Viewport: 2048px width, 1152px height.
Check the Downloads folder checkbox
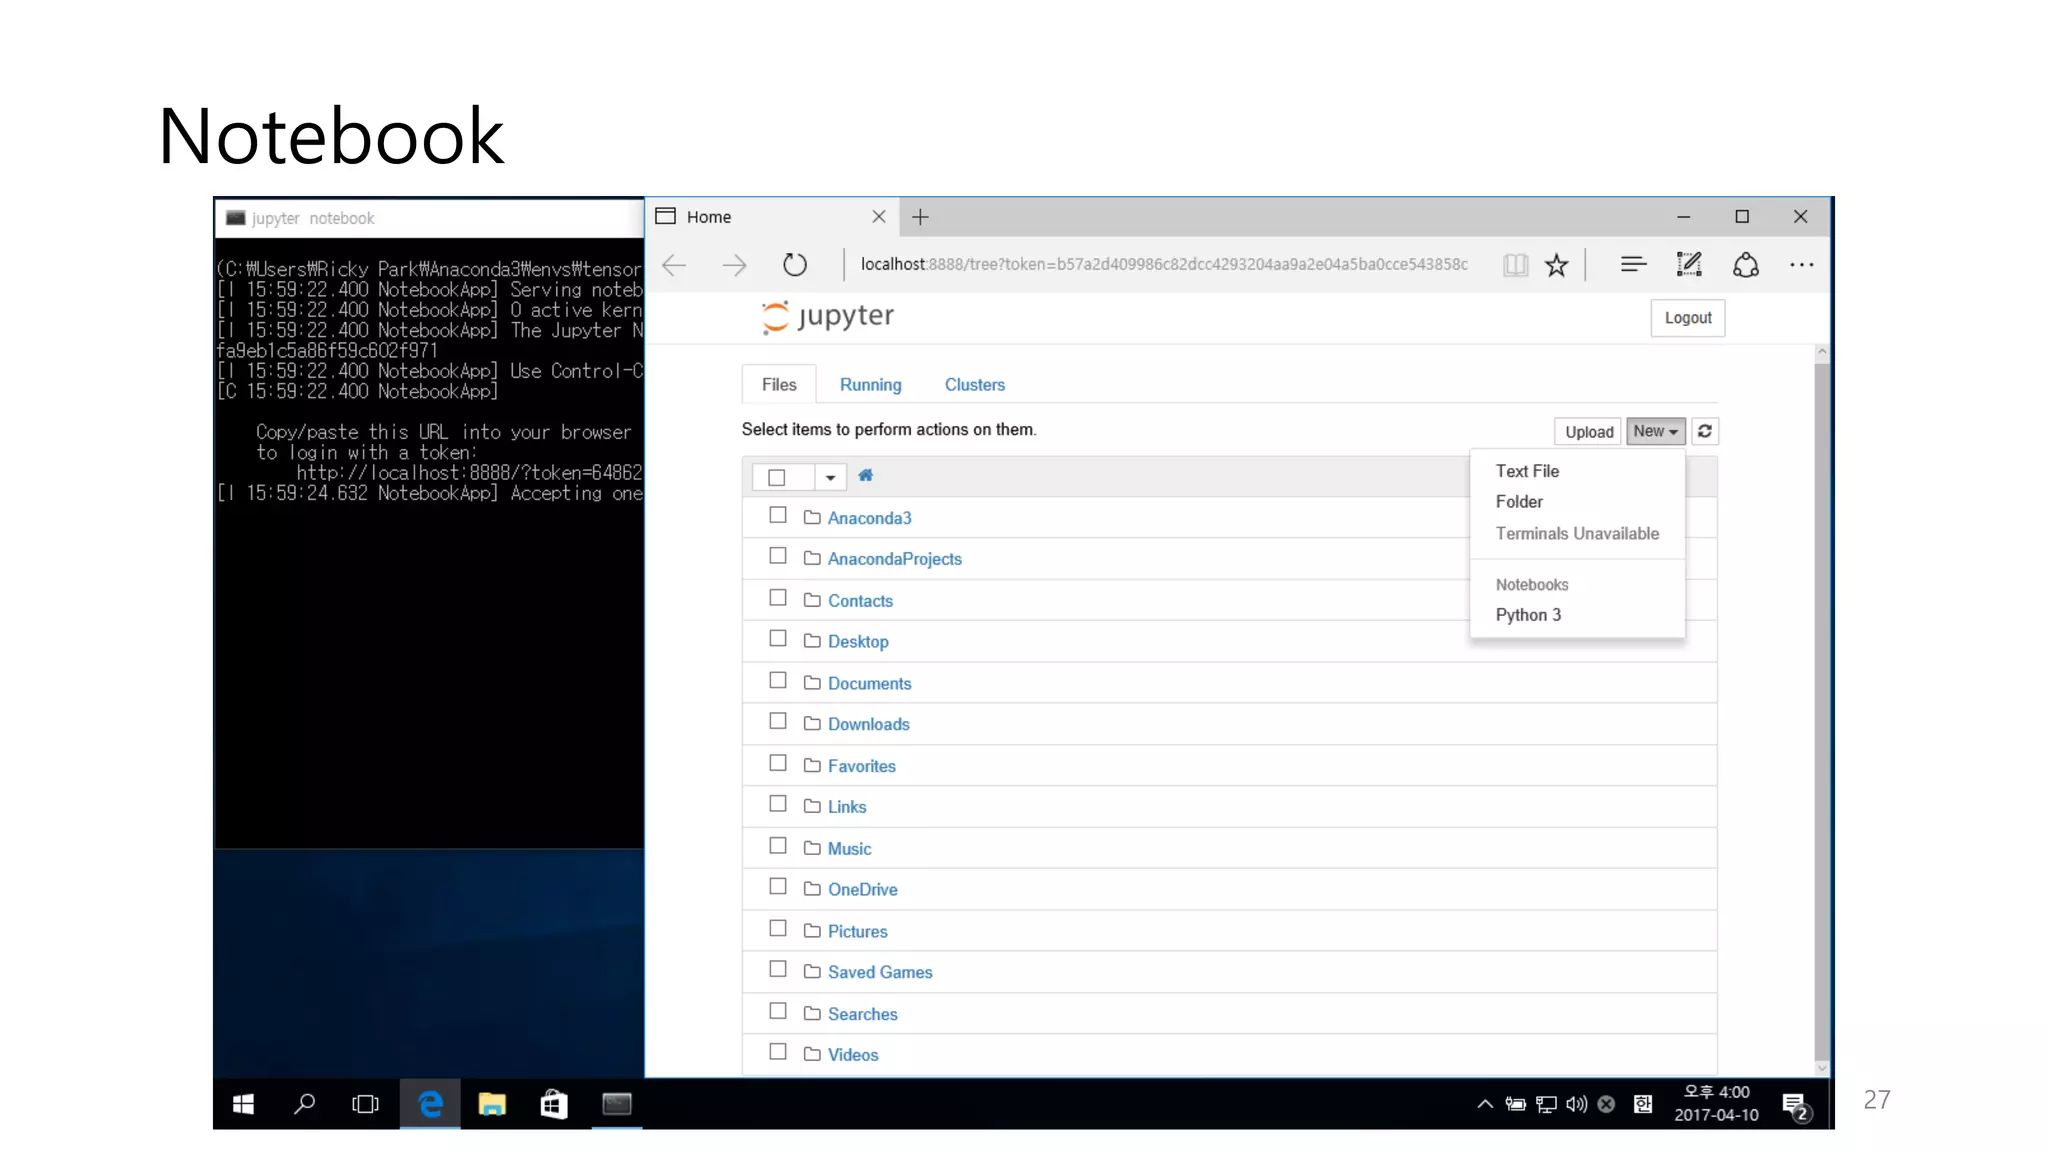[x=778, y=721]
